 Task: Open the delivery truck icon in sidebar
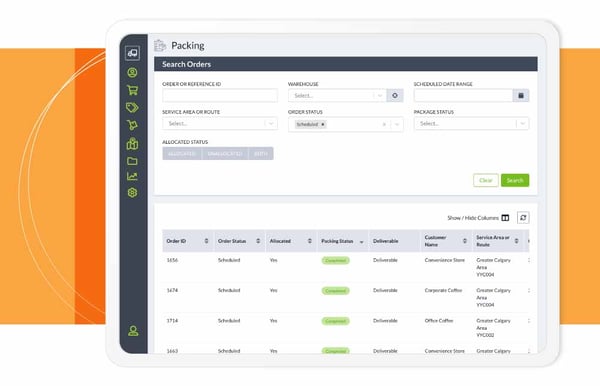click(132, 53)
